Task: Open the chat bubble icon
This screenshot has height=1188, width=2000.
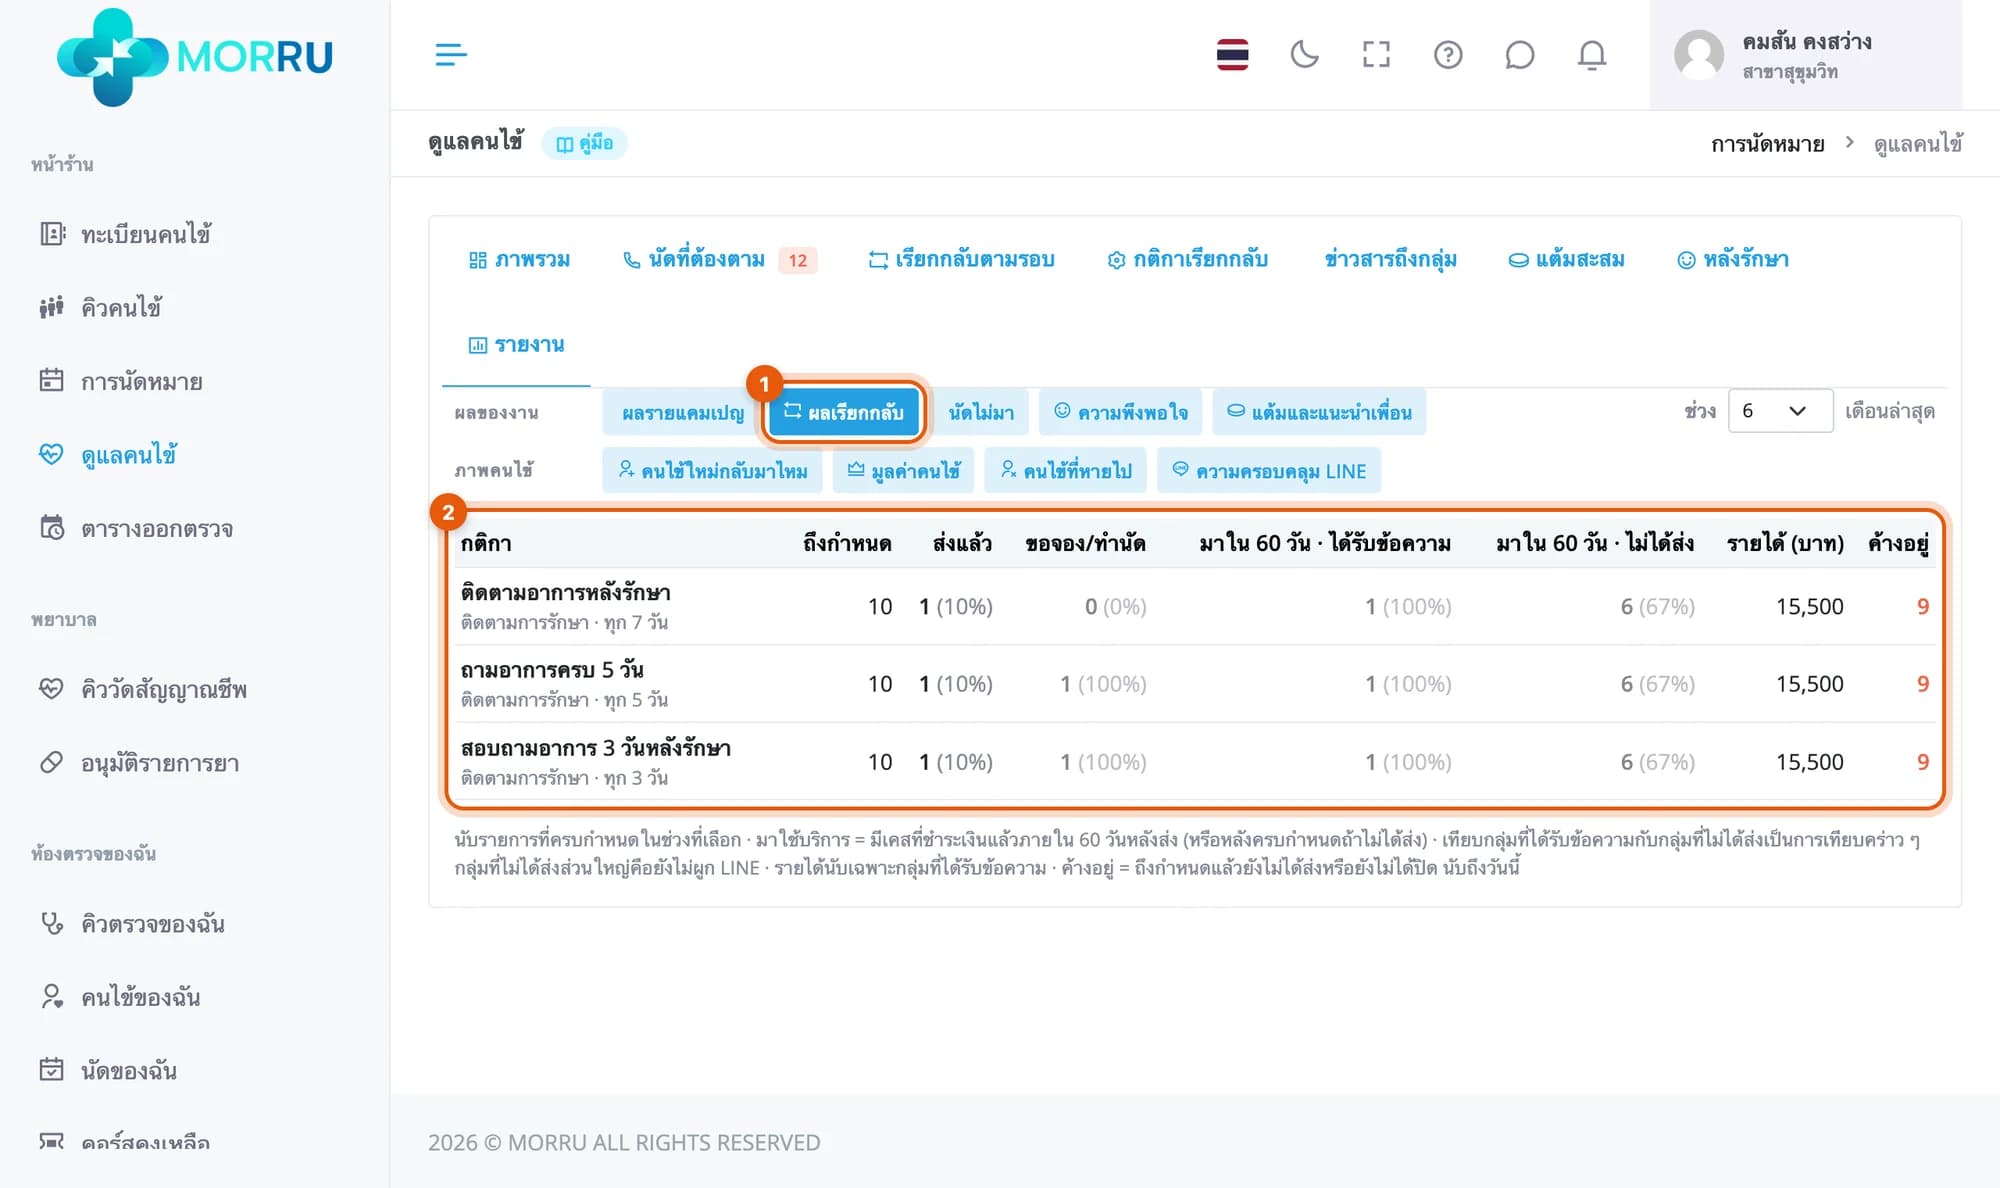Action: [x=1519, y=54]
